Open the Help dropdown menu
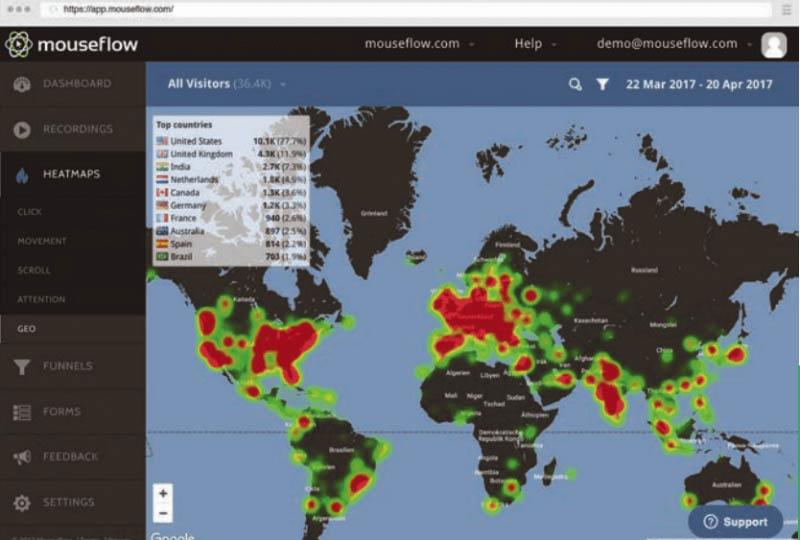 click(535, 44)
